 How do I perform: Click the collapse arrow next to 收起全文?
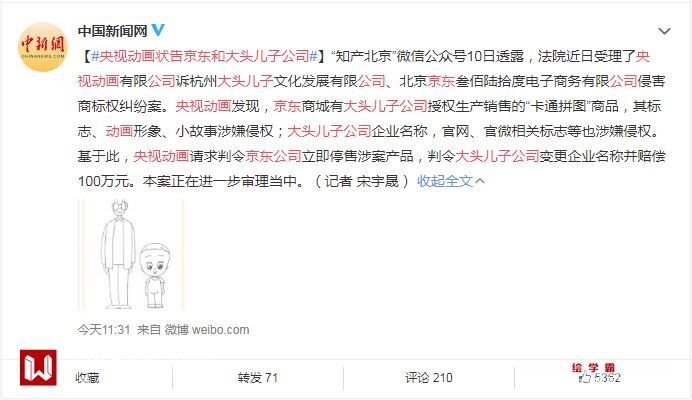click(x=480, y=181)
